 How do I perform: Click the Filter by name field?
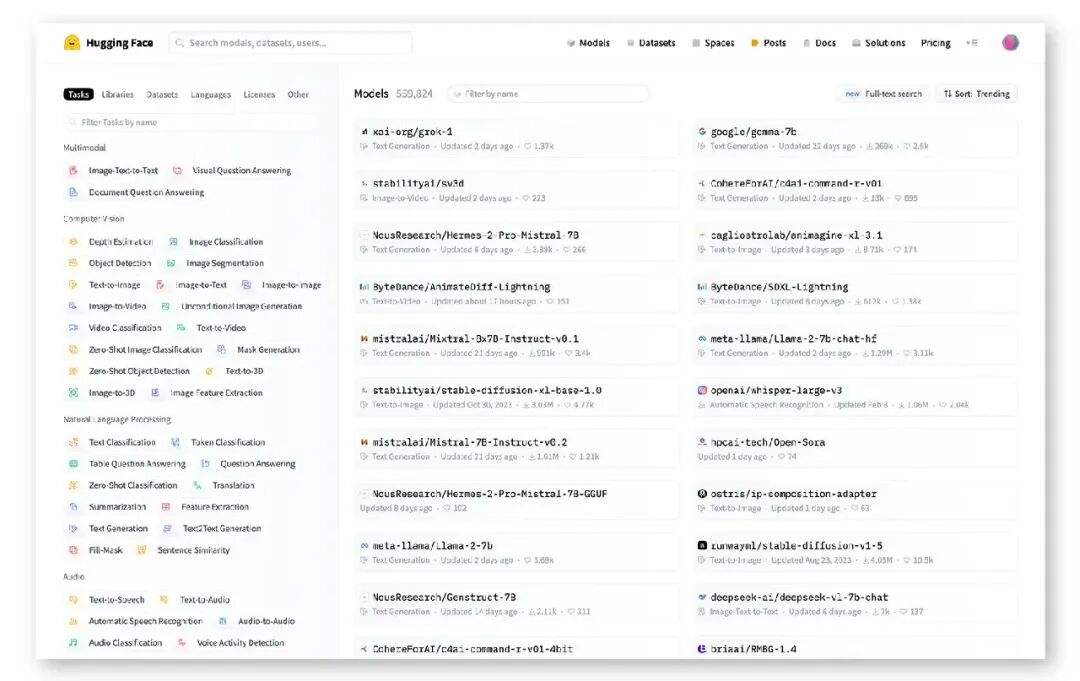tap(548, 94)
